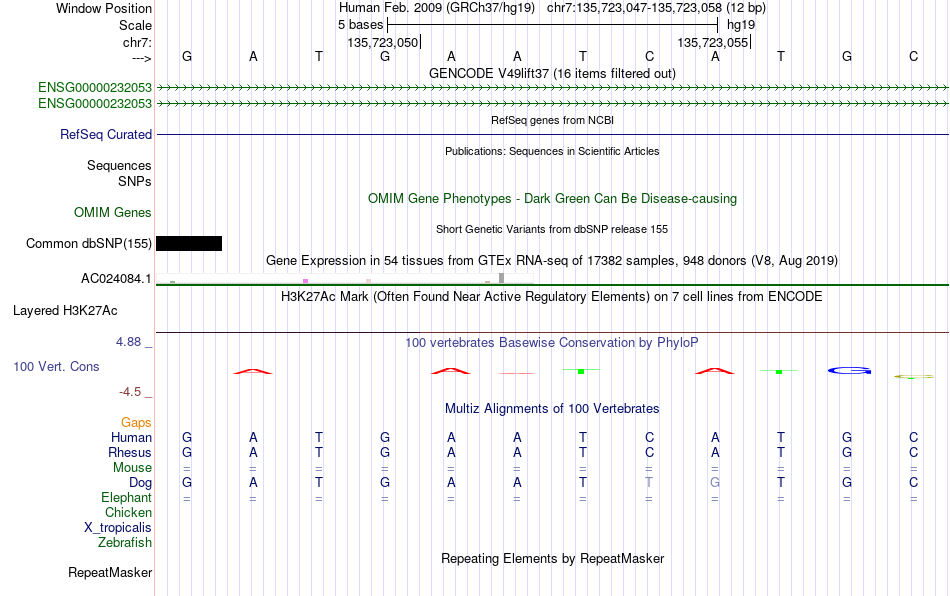Click the X_tropicalis species row label
Screen dimensions: 950x596
pos(118,528)
